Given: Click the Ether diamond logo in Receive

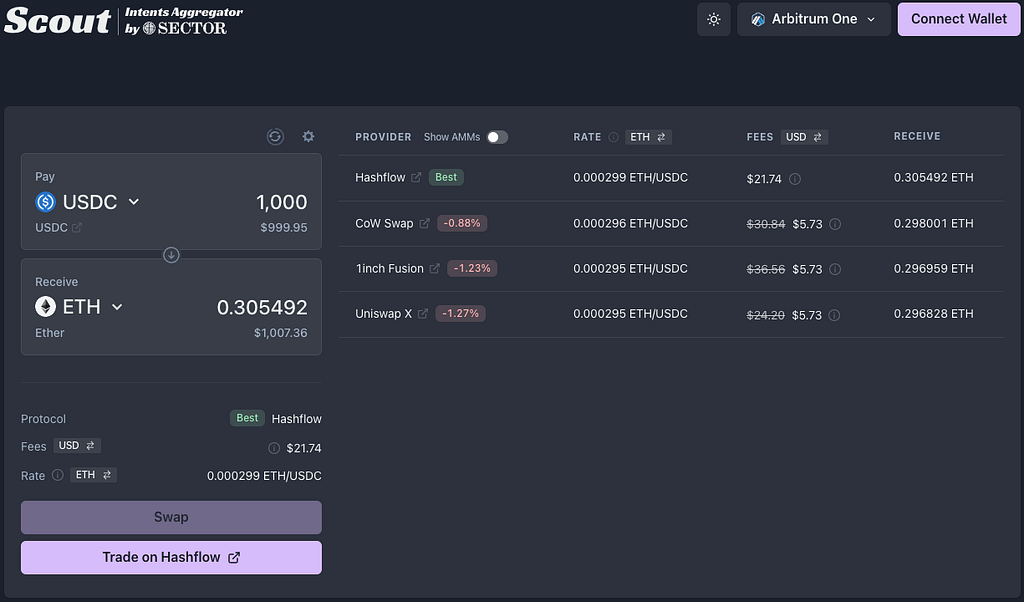Looking at the screenshot, I should point(45,307).
